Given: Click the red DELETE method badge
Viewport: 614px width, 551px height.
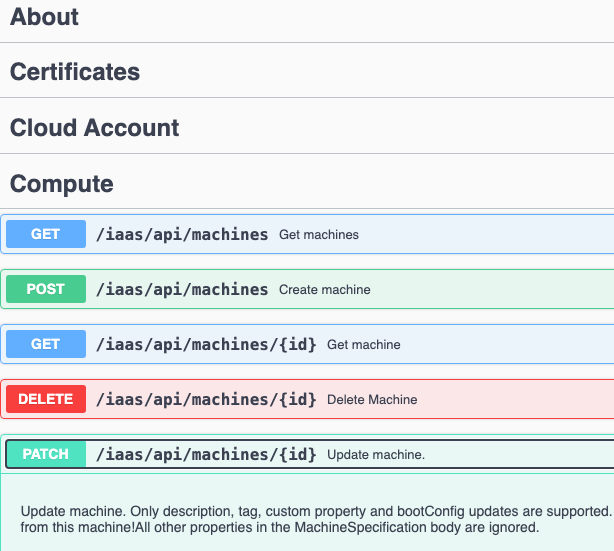Looking at the screenshot, I should pos(46,399).
